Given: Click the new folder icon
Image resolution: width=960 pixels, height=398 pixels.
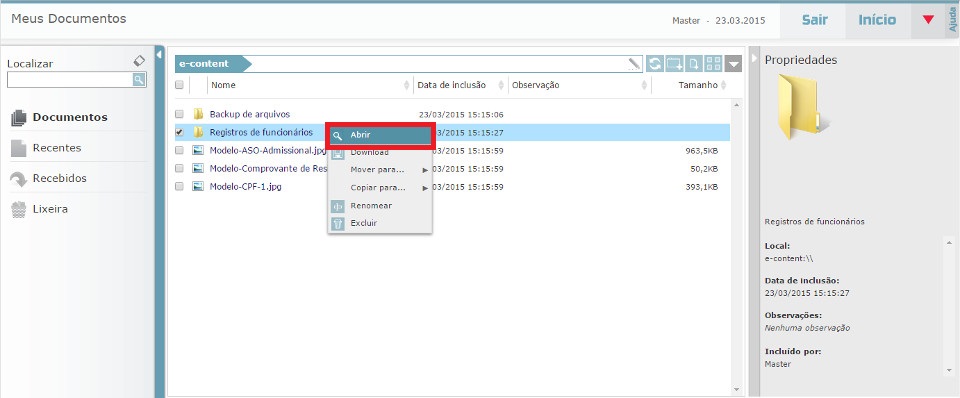Looking at the screenshot, I should 675,63.
